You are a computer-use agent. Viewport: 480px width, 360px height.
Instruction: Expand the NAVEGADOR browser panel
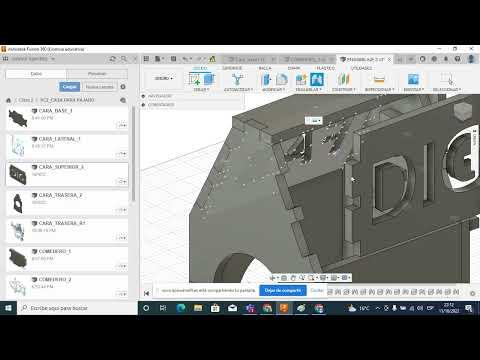tap(143, 96)
